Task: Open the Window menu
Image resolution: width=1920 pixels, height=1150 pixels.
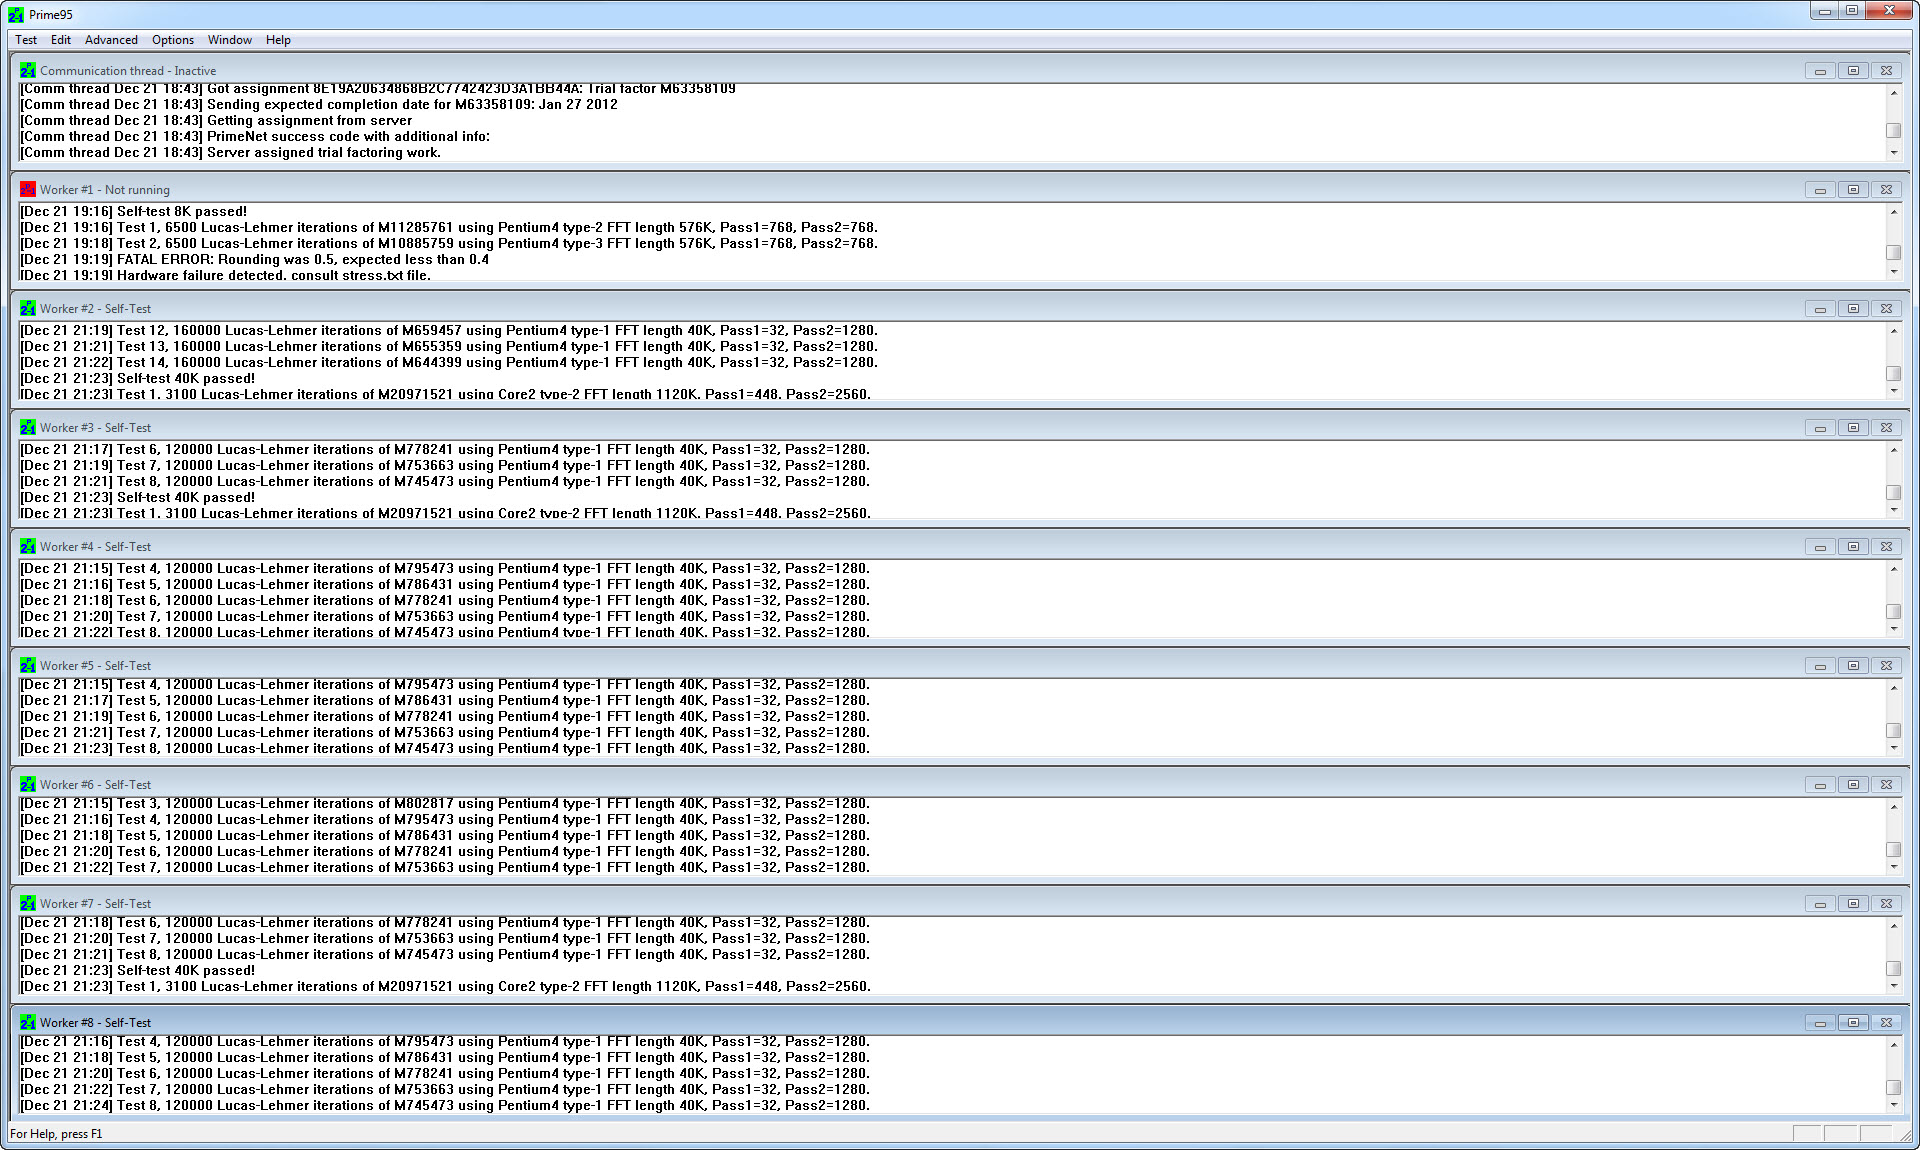Action: [x=230, y=40]
